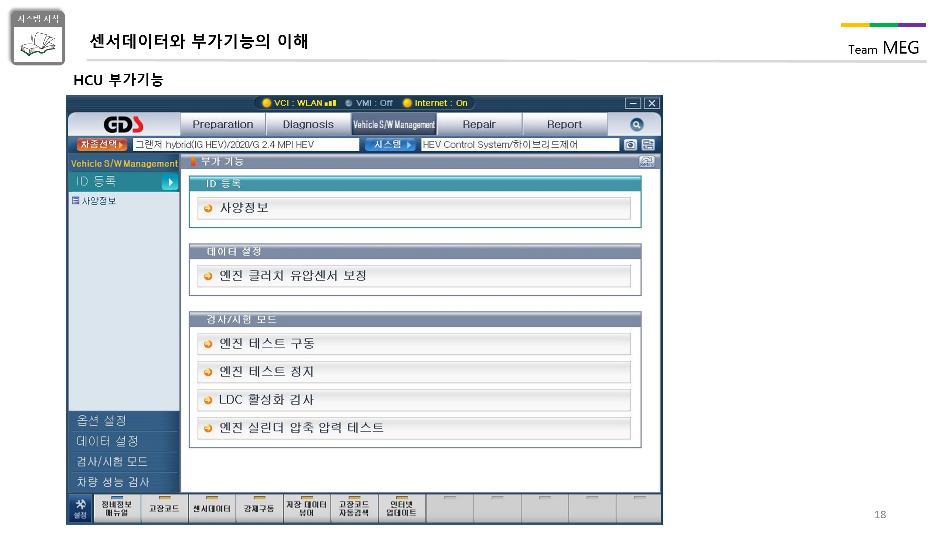
Task: Open 고장코드 in the bottom toolbar
Action: click(165, 509)
